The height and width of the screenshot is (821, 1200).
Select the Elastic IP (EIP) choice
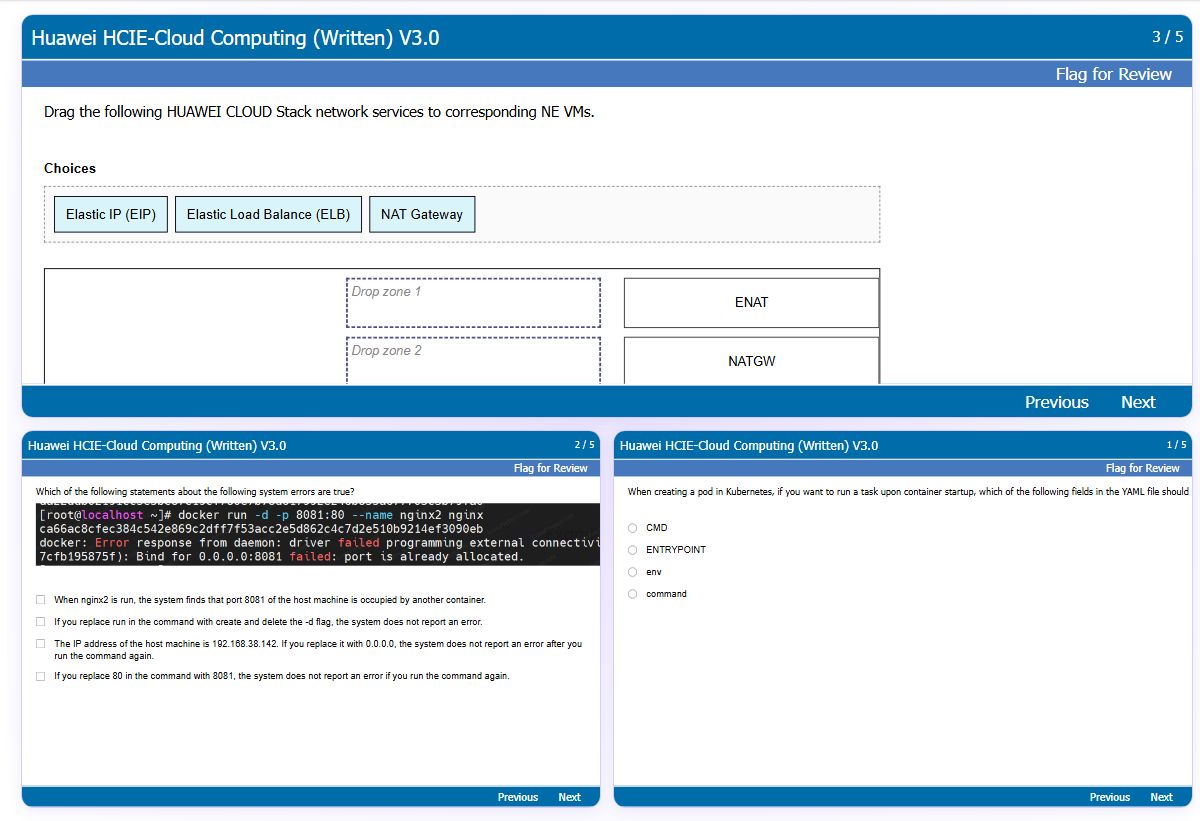click(111, 214)
